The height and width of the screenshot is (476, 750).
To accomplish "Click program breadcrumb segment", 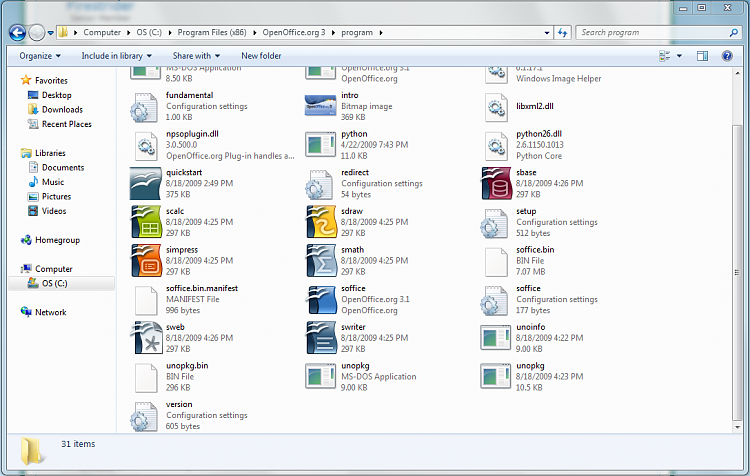I will (357, 33).
